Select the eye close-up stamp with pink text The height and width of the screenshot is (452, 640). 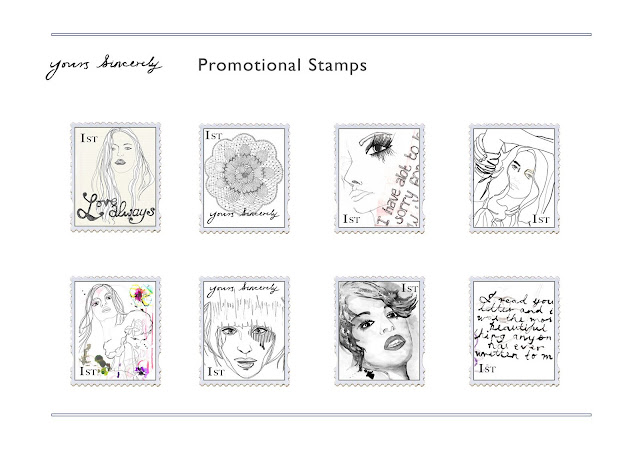(380, 178)
